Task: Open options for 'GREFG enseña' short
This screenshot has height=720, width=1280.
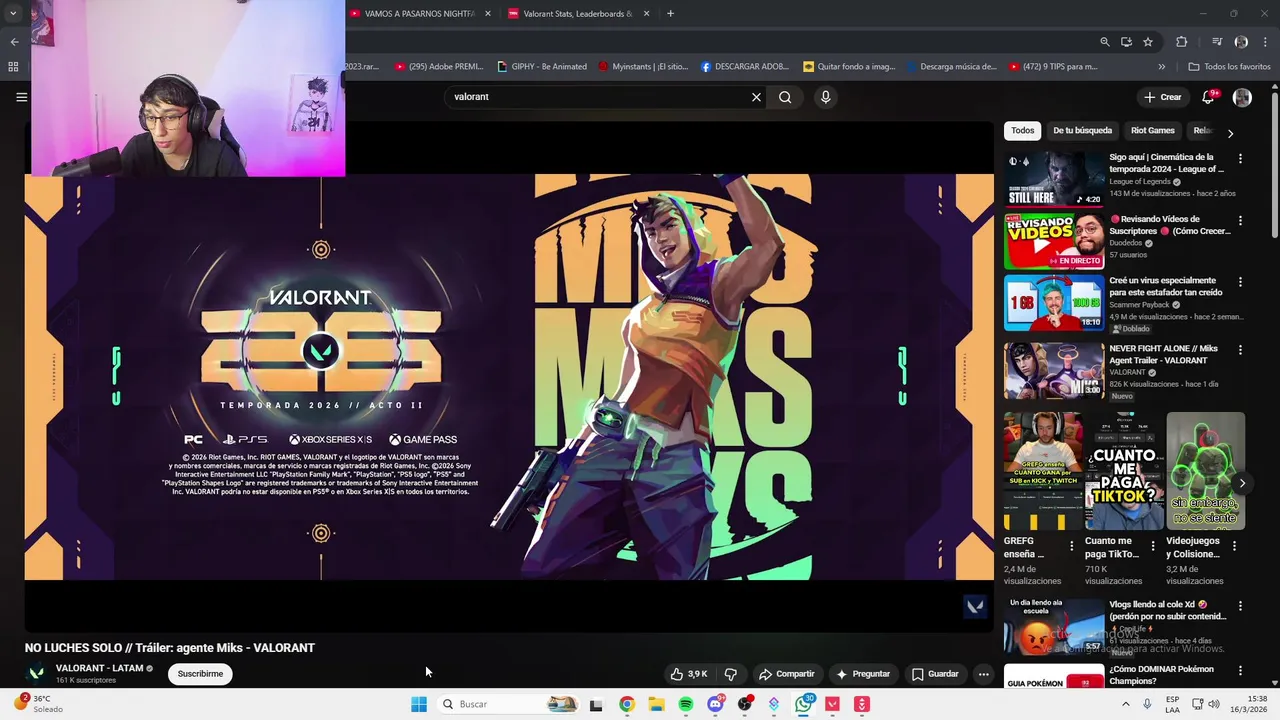Action: click(1072, 546)
